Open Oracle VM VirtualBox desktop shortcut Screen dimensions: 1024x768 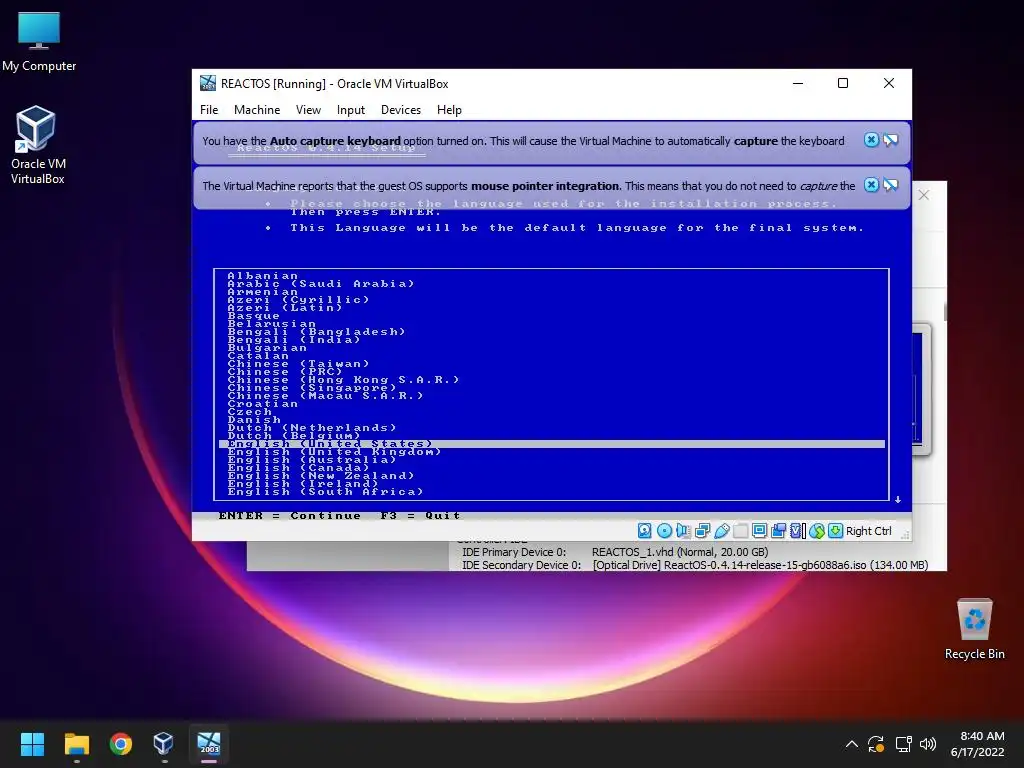coord(37,145)
